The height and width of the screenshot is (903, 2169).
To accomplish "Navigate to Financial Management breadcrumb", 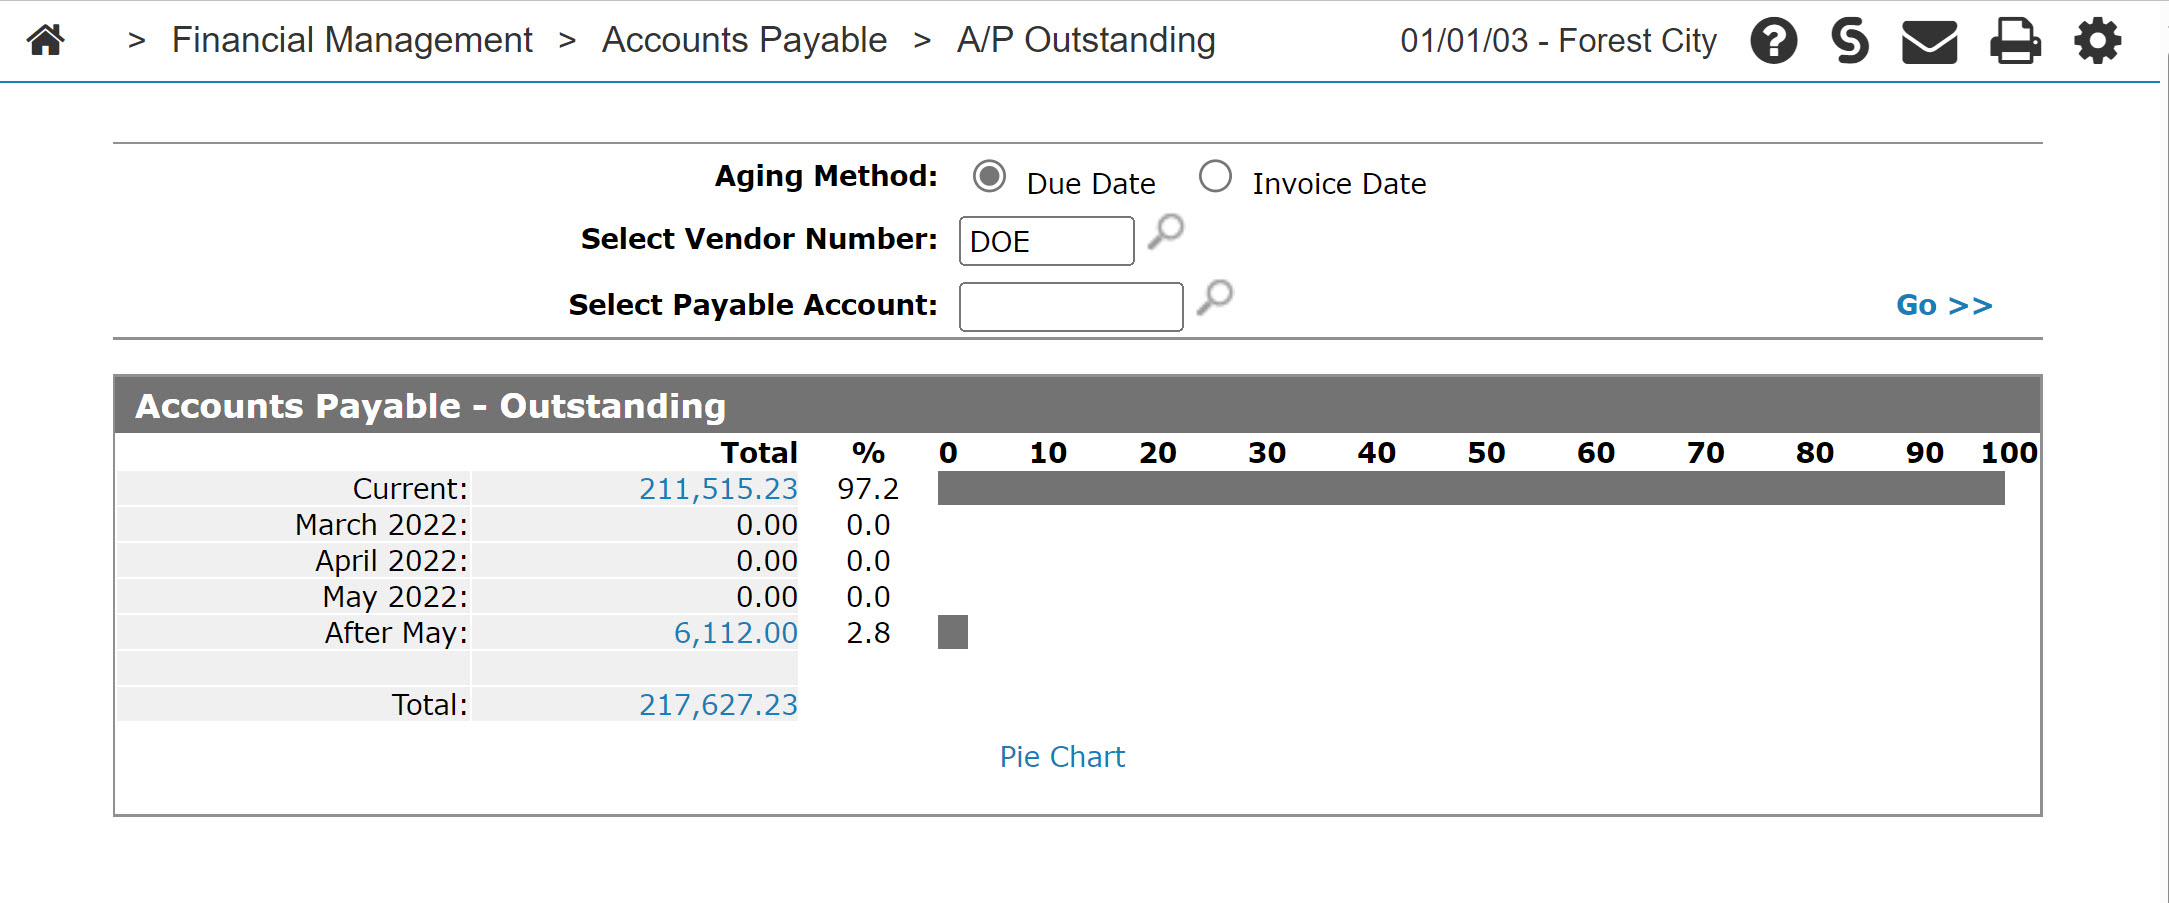I will pyautogui.click(x=352, y=40).
